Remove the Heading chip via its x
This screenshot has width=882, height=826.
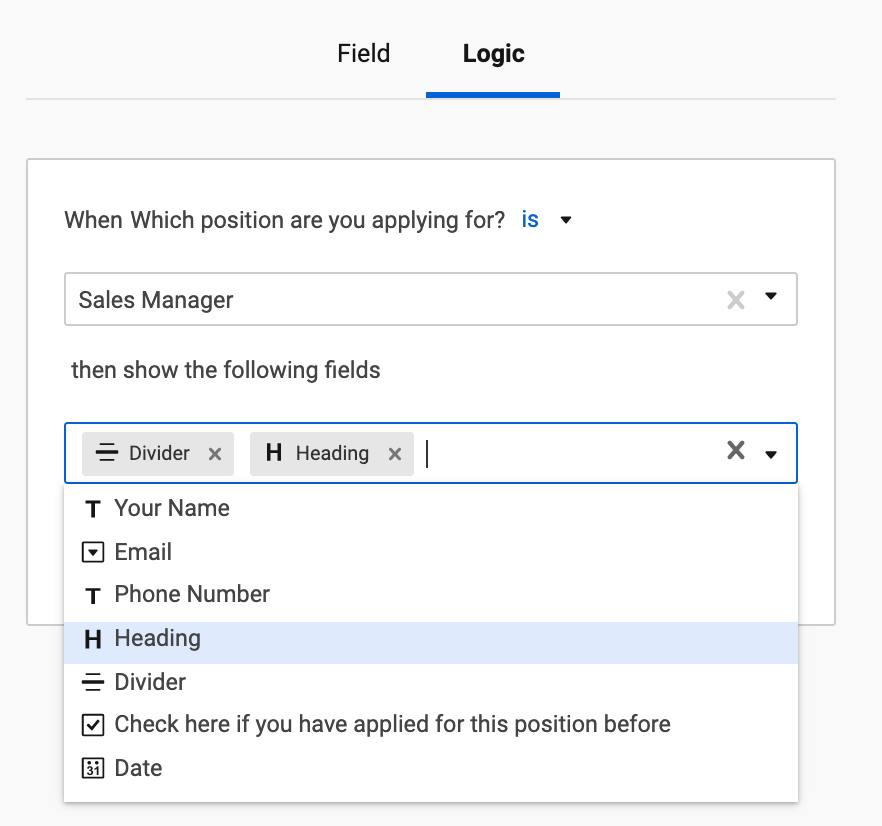point(394,454)
